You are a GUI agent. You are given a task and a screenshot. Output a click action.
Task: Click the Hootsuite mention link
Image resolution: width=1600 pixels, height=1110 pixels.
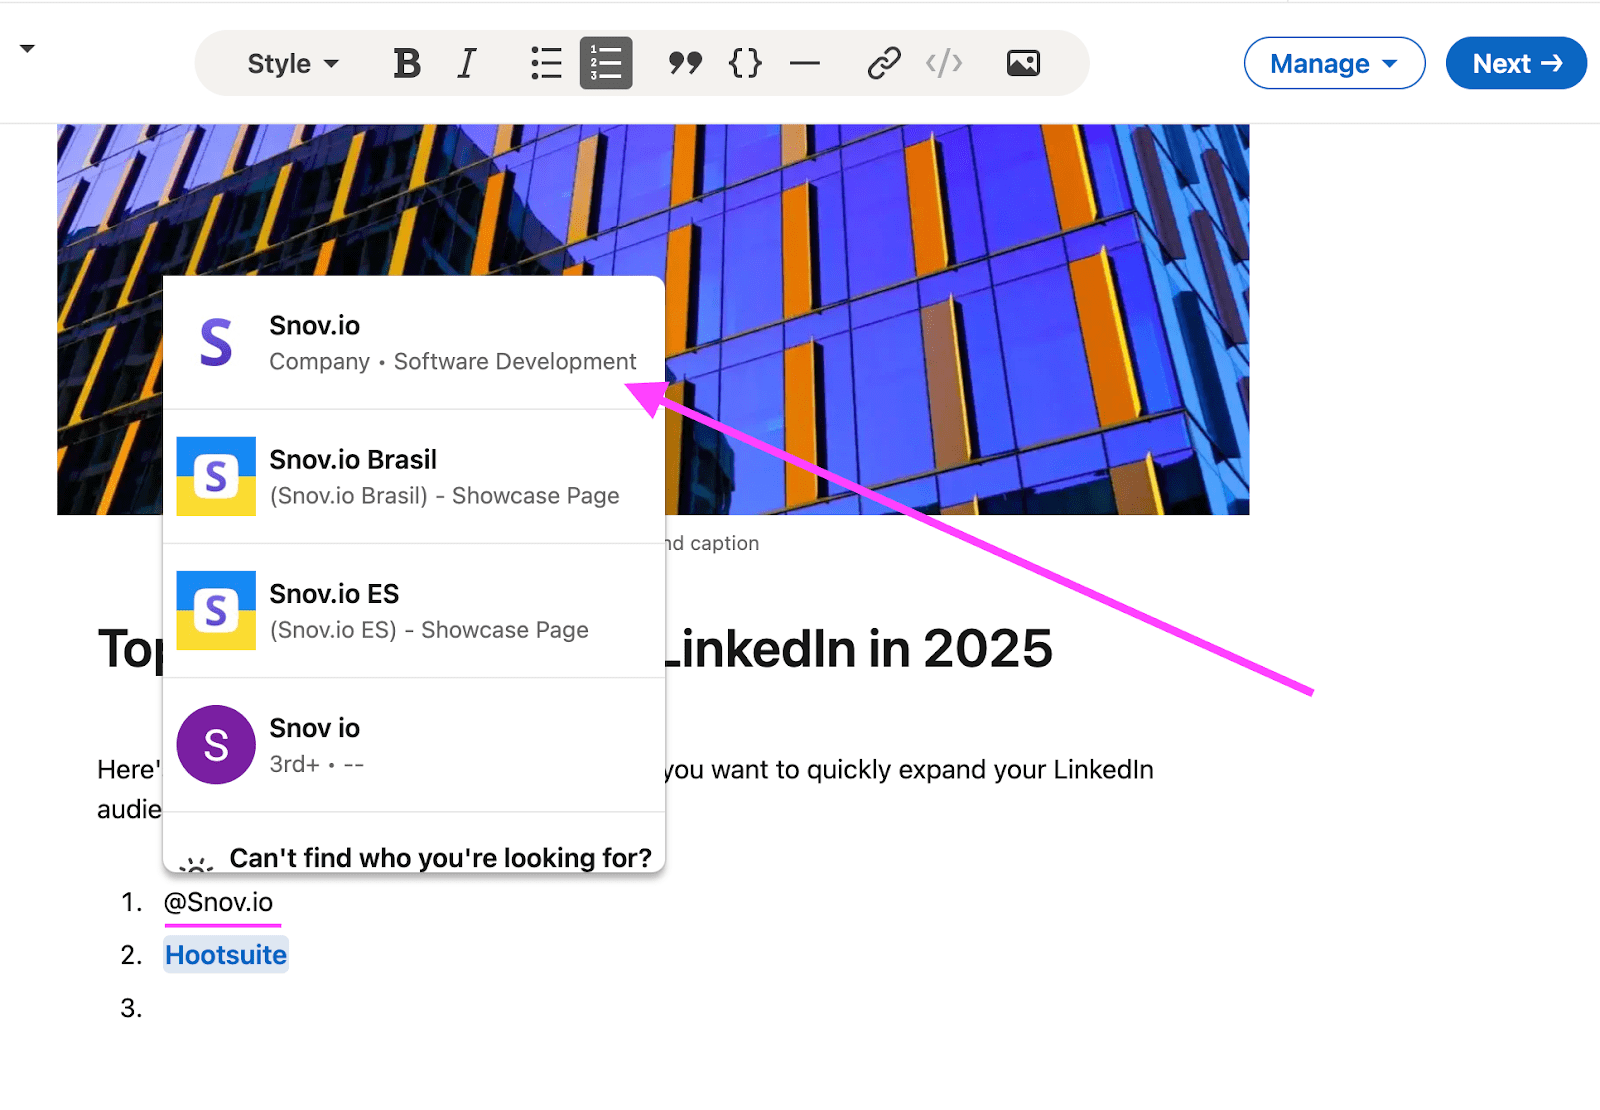tap(226, 955)
